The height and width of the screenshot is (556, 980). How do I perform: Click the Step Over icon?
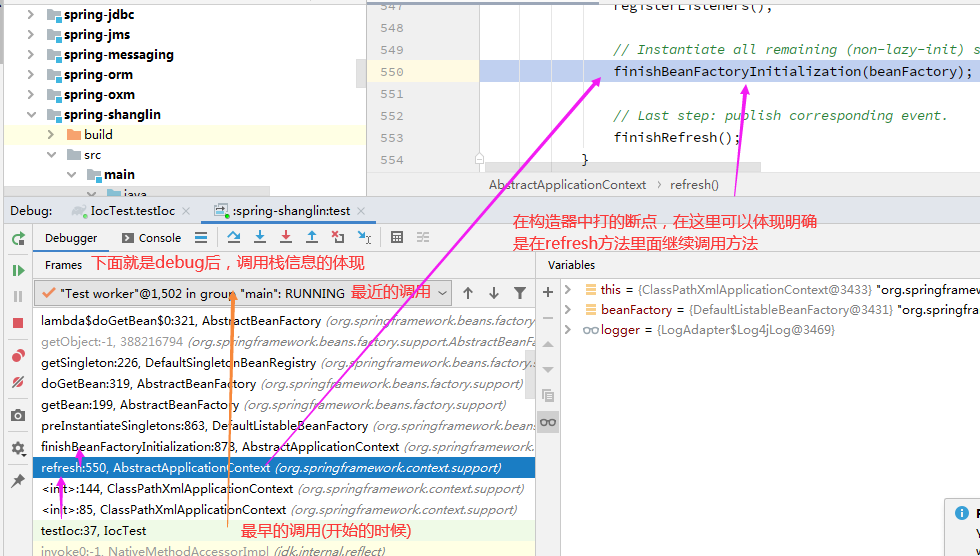(234, 237)
